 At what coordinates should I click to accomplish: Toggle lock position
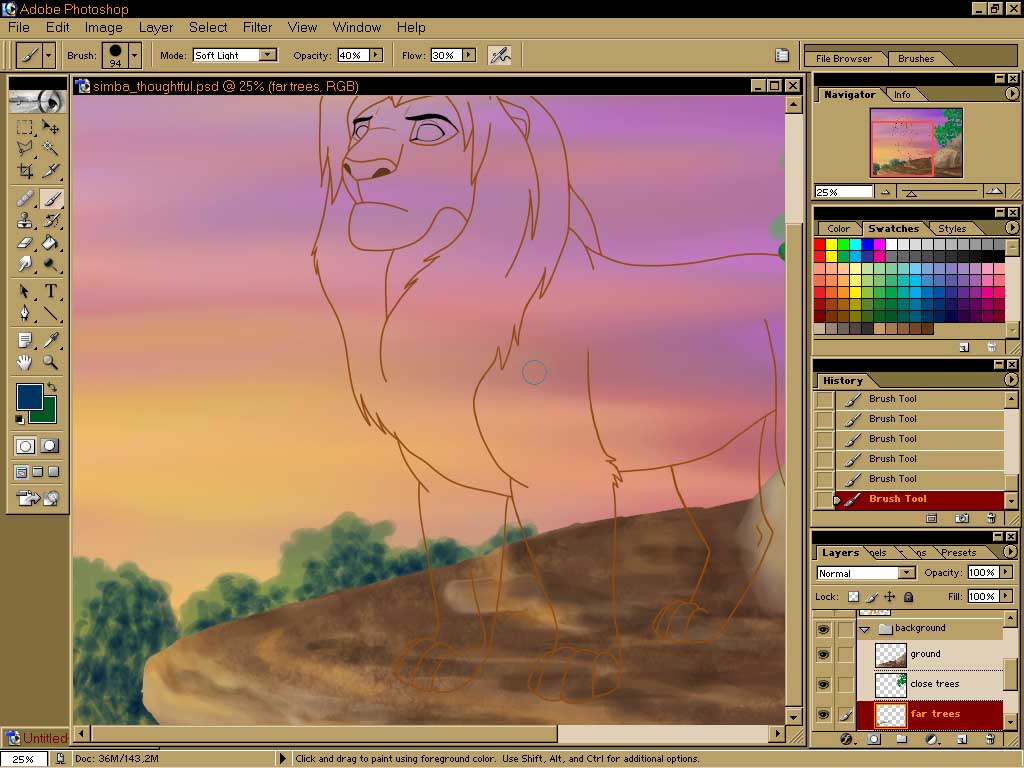[889, 596]
